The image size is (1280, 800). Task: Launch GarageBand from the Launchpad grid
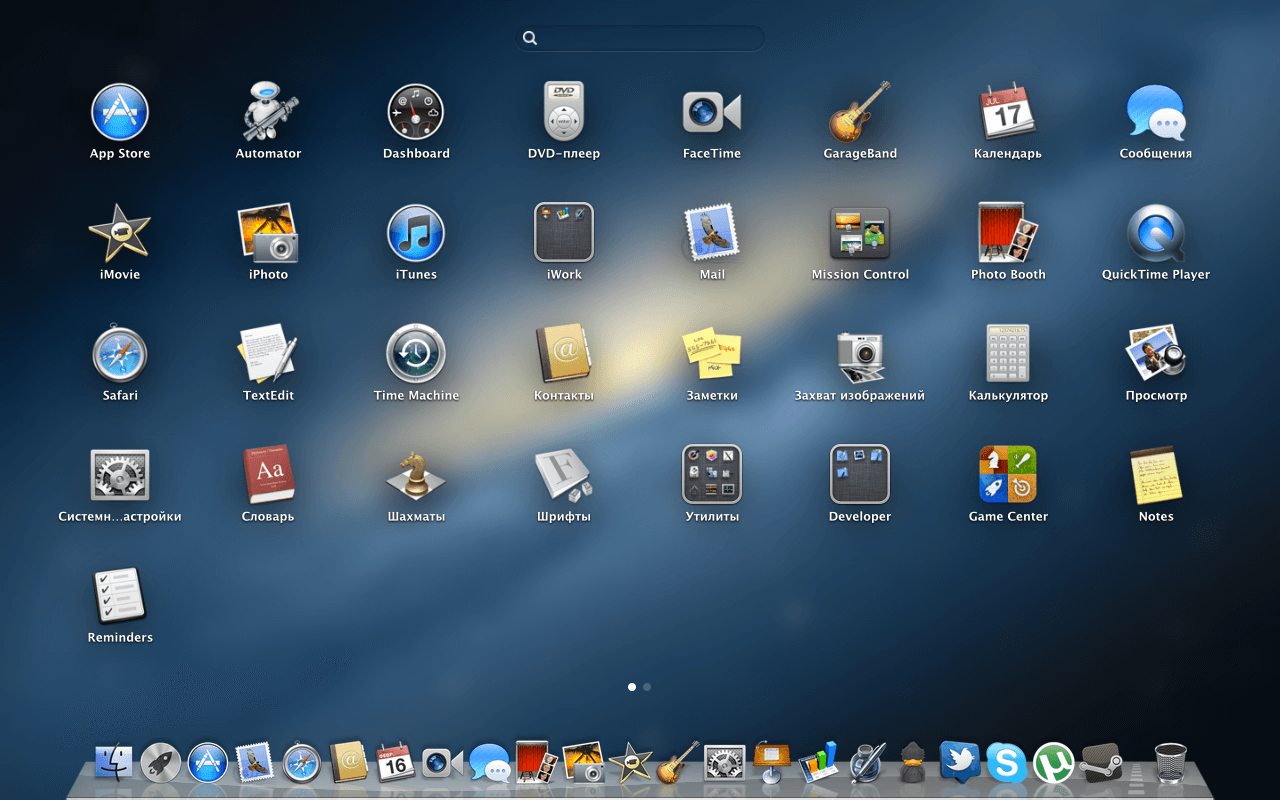pos(860,112)
